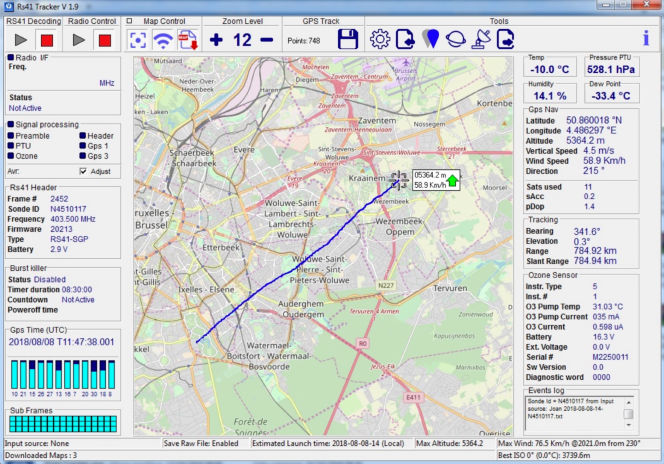Click the center map on sonde icon
The image size is (664, 464).
pos(138,39)
